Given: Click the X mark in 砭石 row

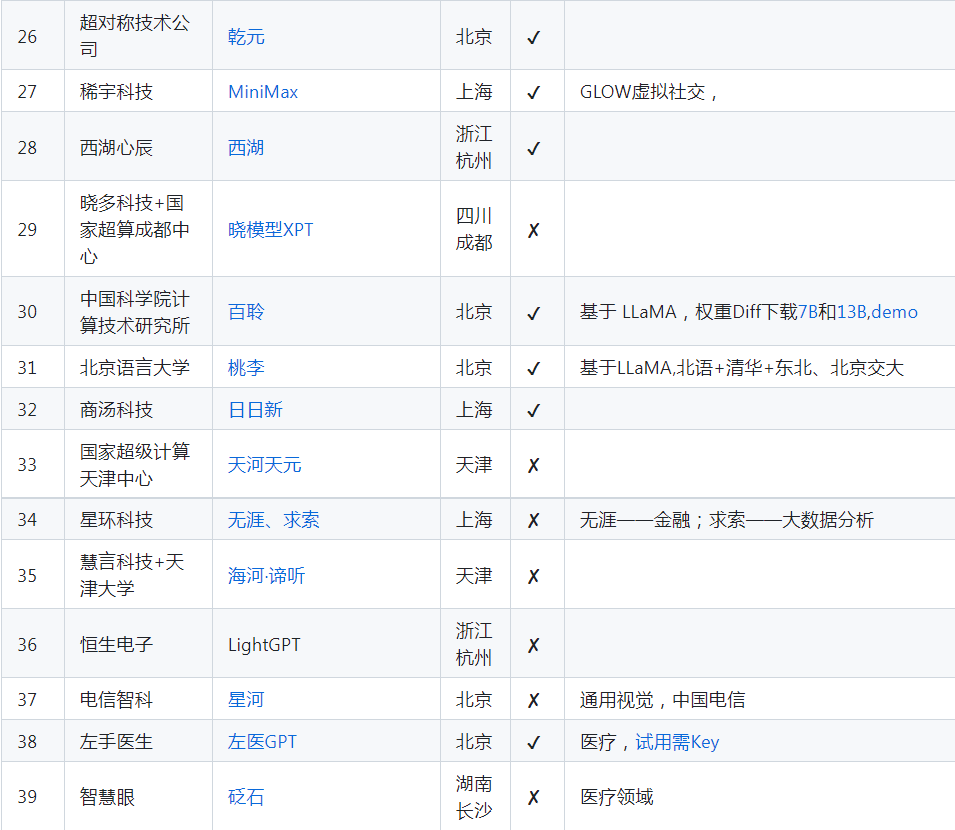Looking at the screenshot, I should coord(534,798).
